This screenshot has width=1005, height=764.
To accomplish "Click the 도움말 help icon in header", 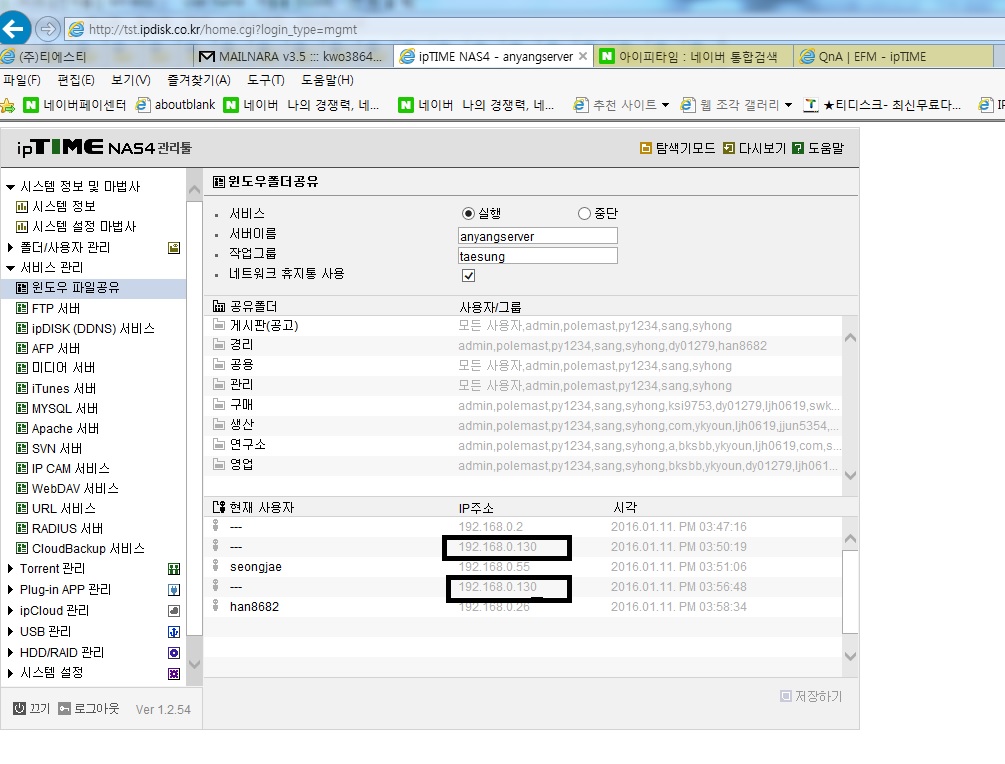I will (x=798, y=149).
